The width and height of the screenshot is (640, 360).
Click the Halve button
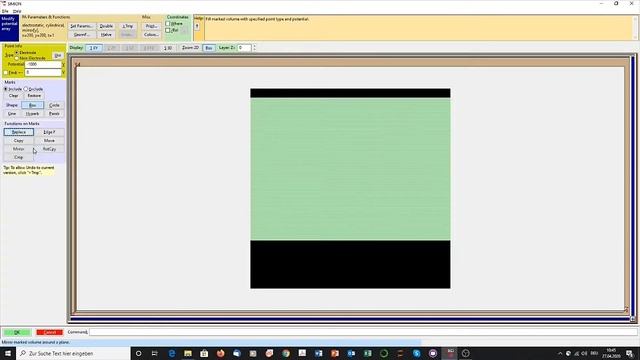[106, 35]
